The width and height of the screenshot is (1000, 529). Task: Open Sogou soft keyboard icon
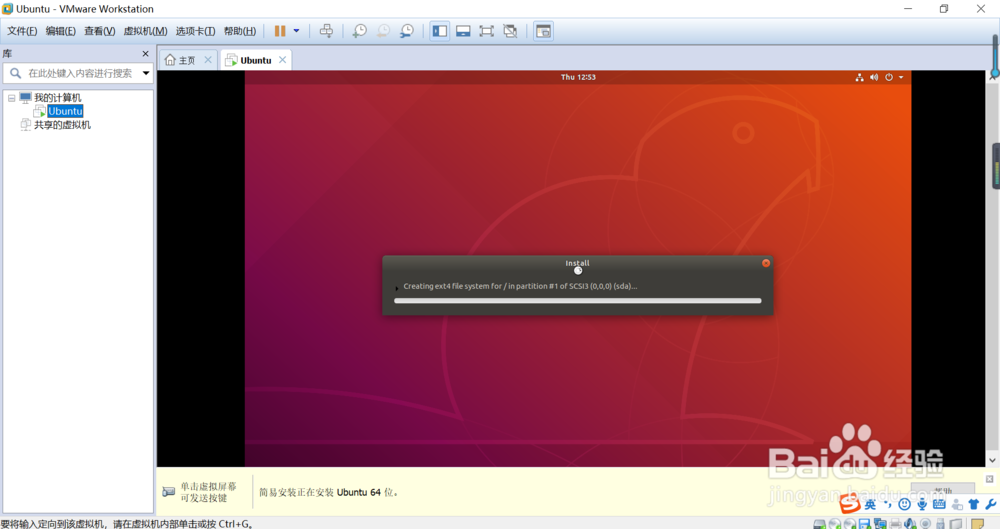[939, 505]
